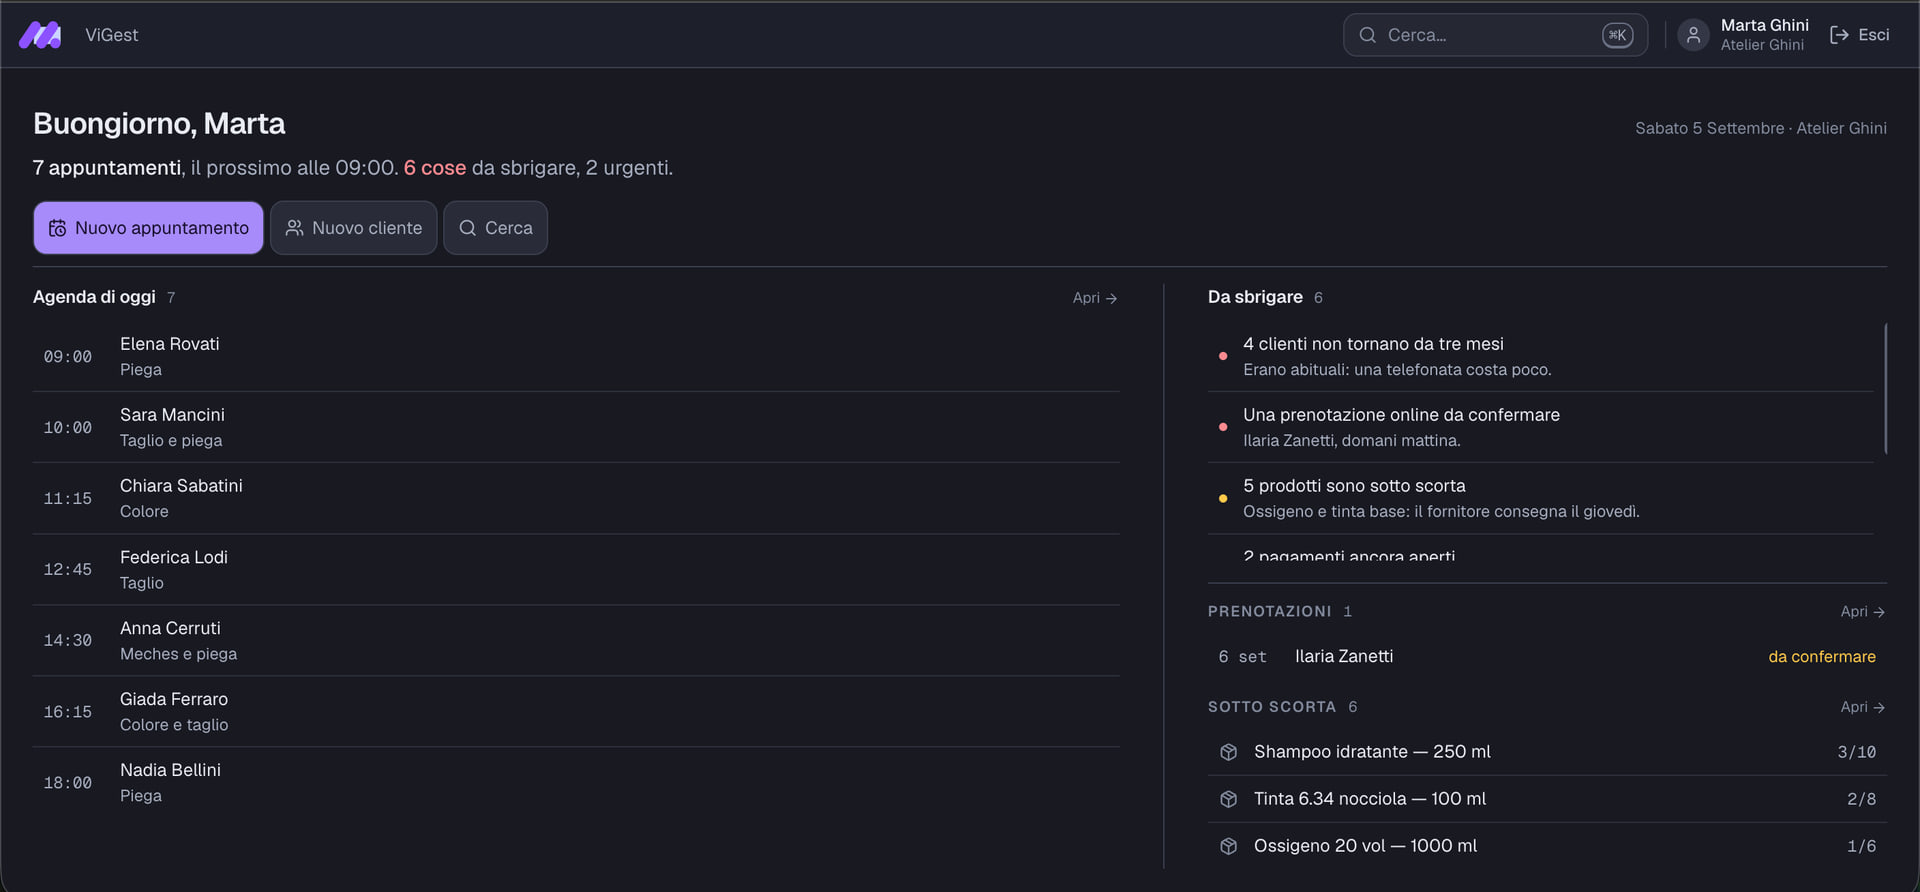Click the 'da confermare' status label
The image size is (1920, 892).
1822,657
